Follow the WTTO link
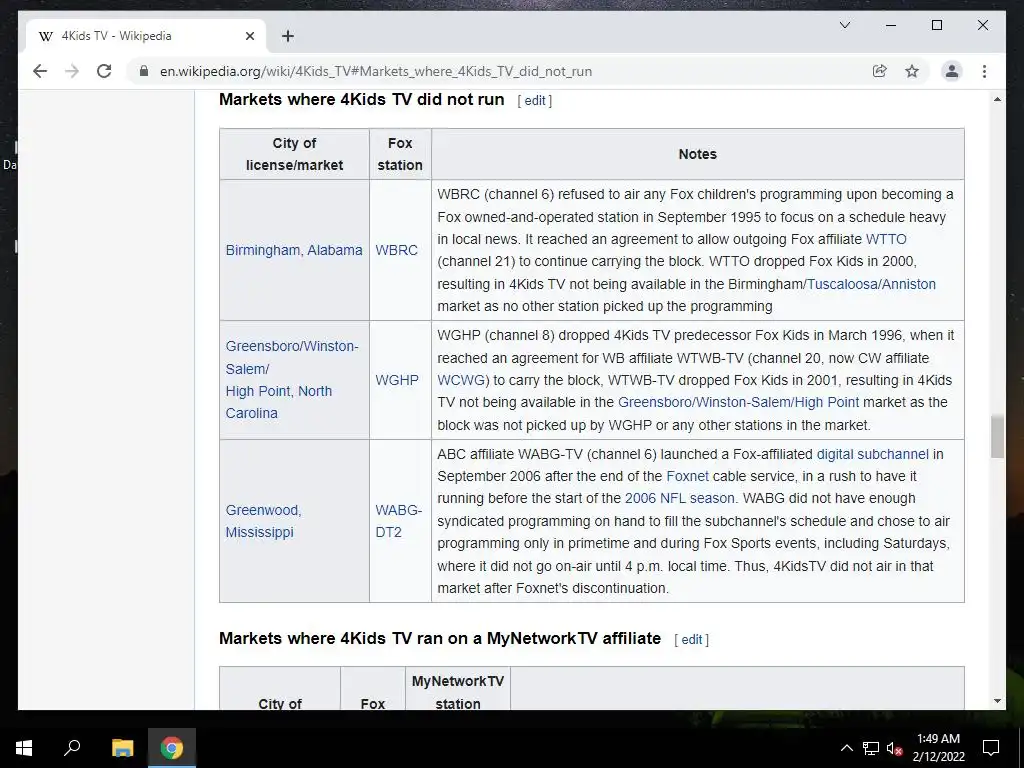This screenshot has height=768, width=1024. click(886, 239)
